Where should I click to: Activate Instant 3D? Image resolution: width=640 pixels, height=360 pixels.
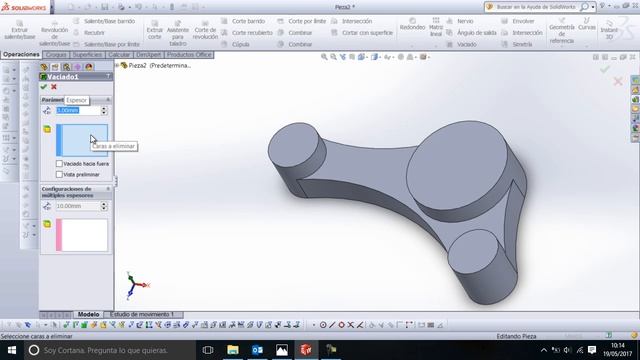(609, 30)
